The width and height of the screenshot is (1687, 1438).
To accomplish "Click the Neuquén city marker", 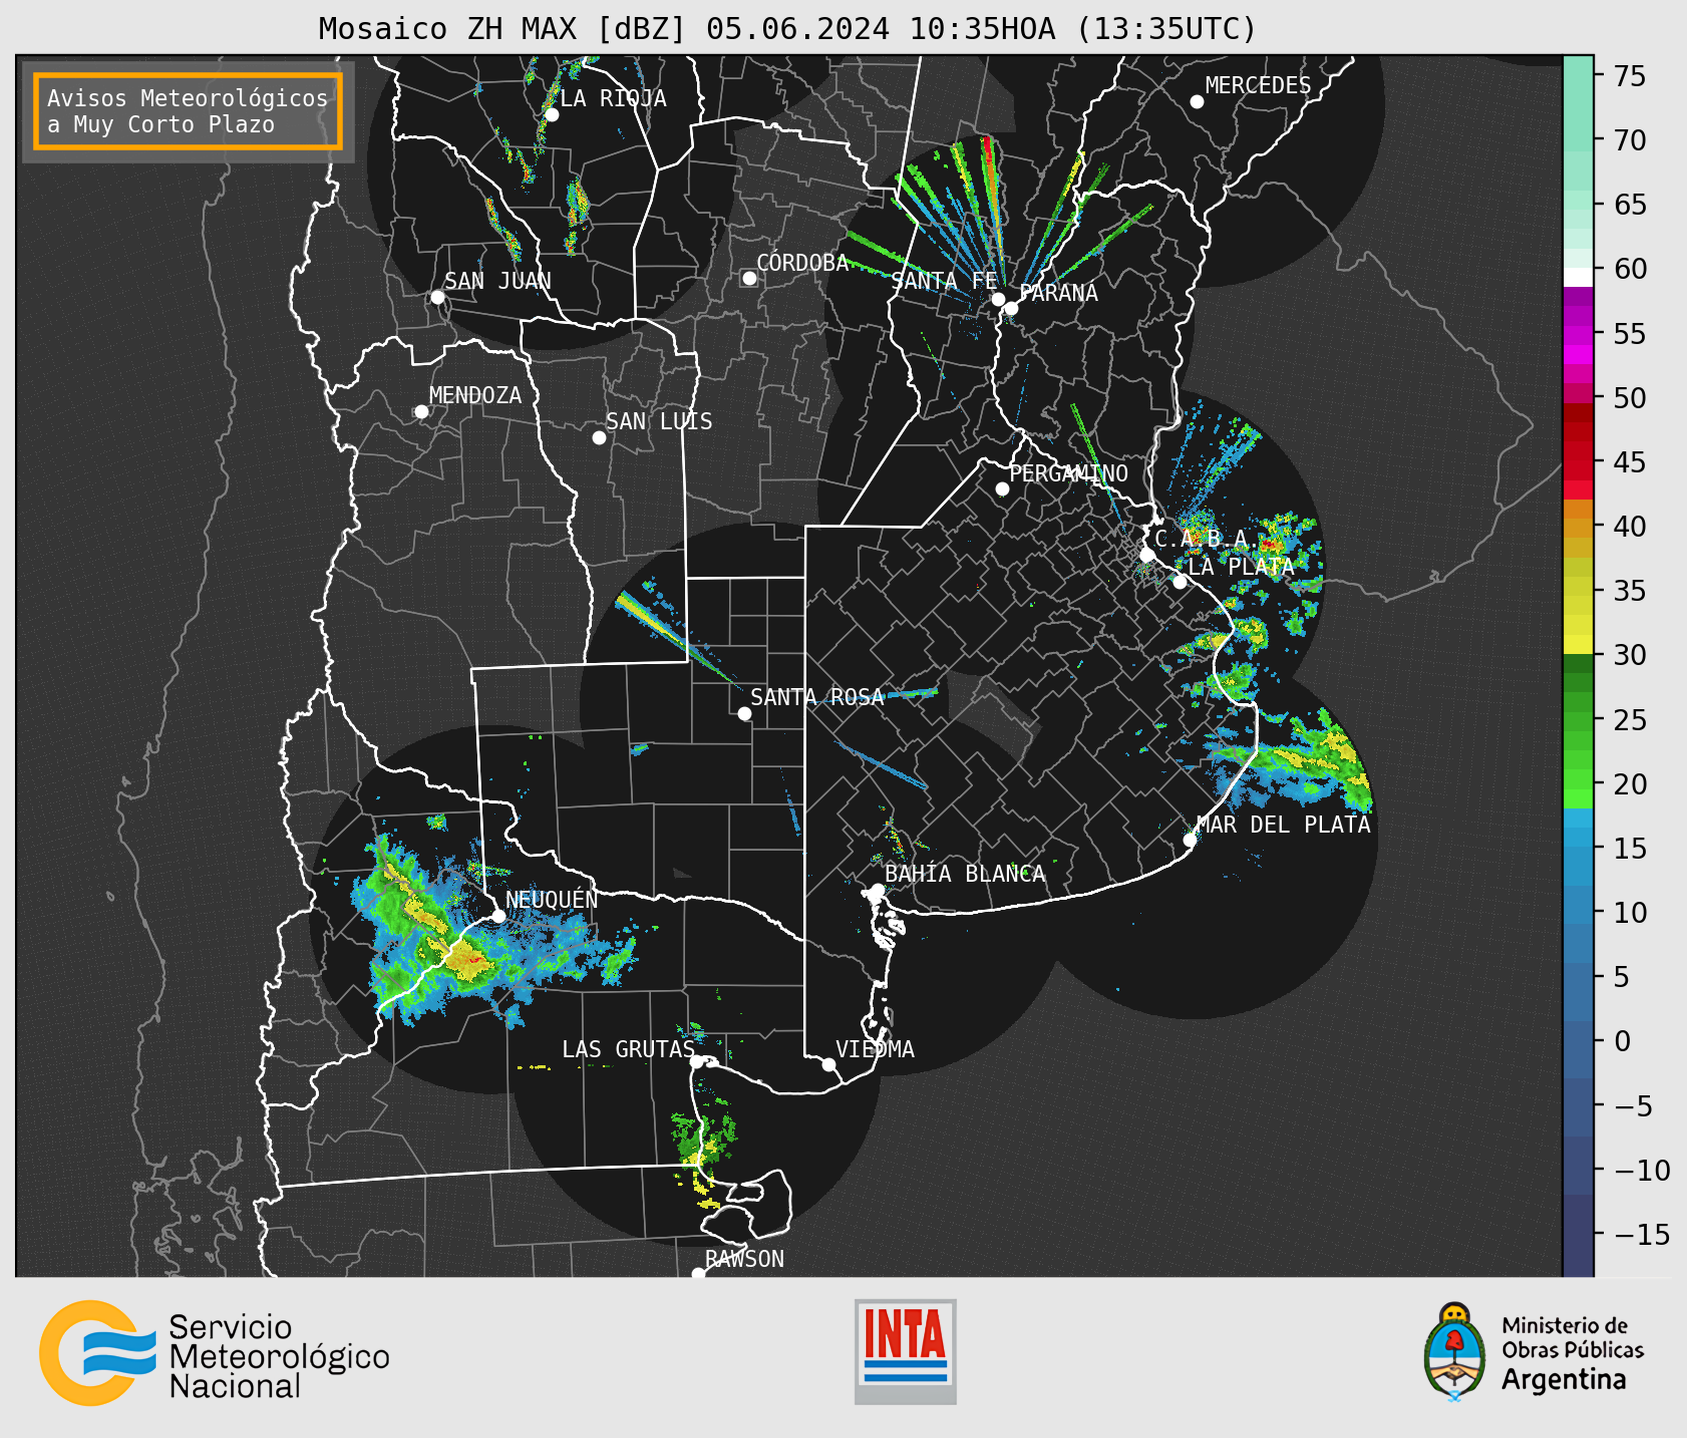I will point(498,916).
